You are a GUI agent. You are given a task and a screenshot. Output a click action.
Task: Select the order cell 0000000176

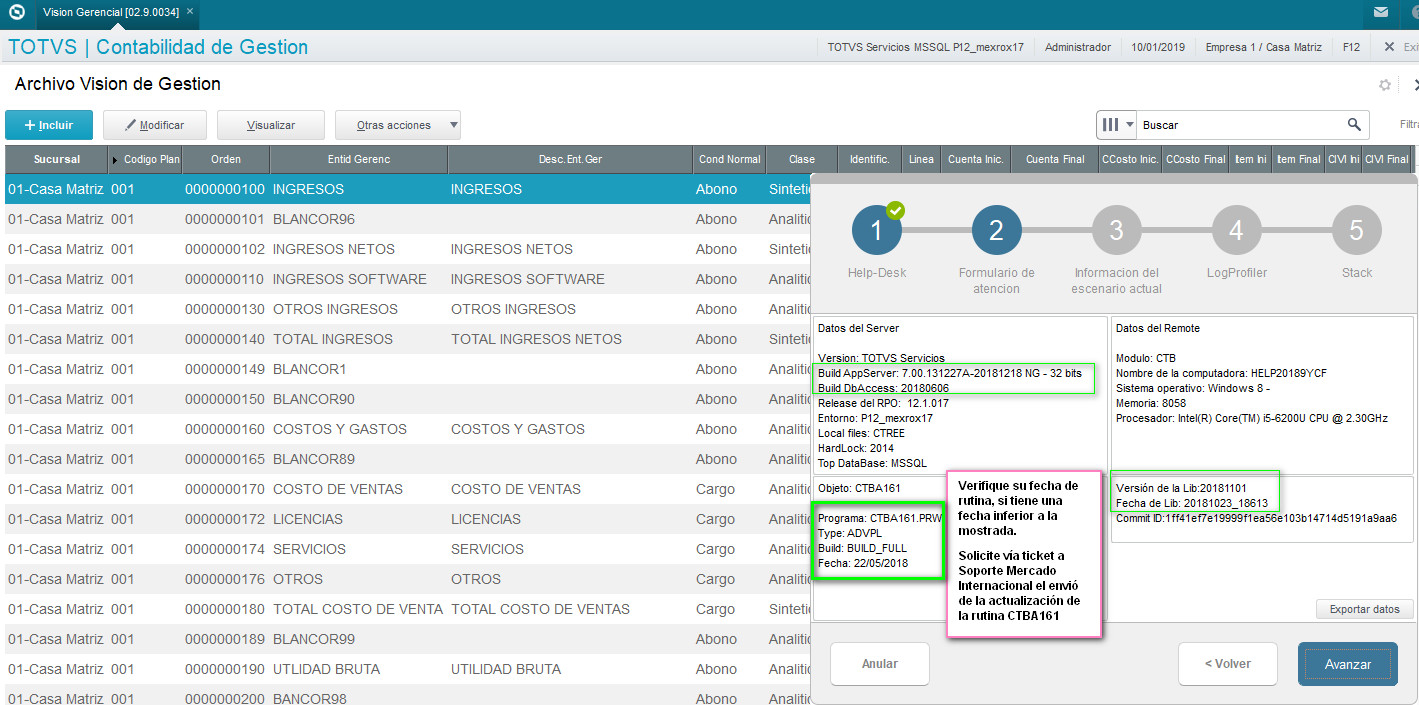[x=226, y=579]
